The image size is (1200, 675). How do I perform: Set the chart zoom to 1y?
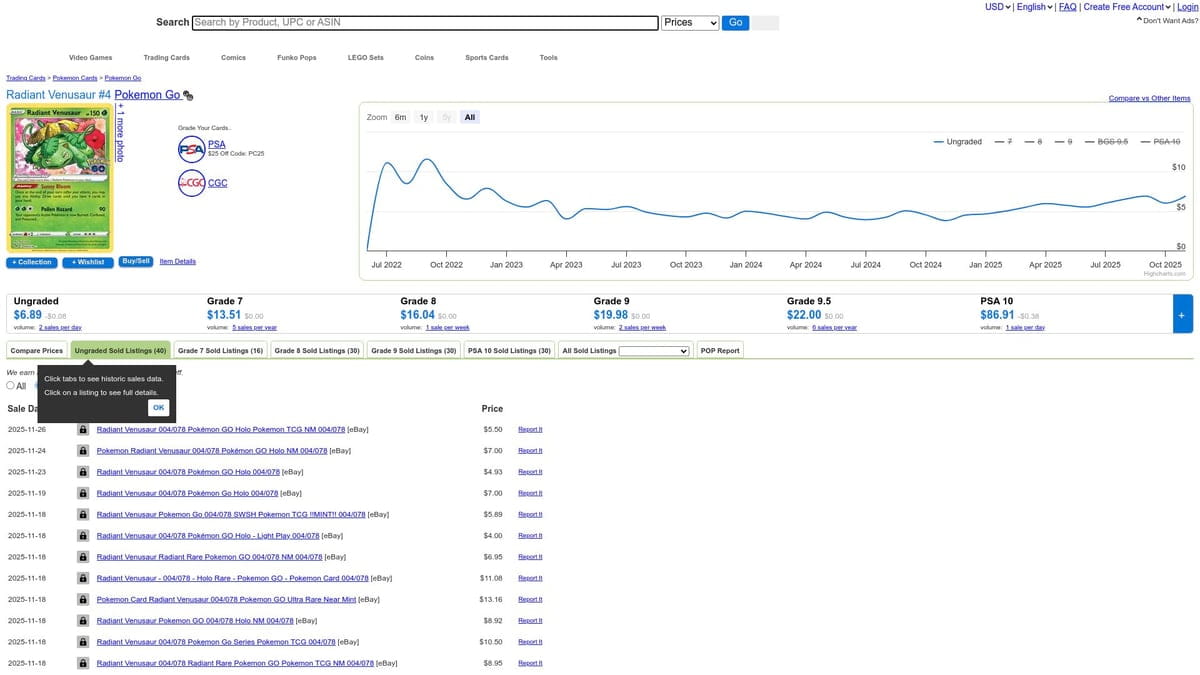(x=424, y=117)
